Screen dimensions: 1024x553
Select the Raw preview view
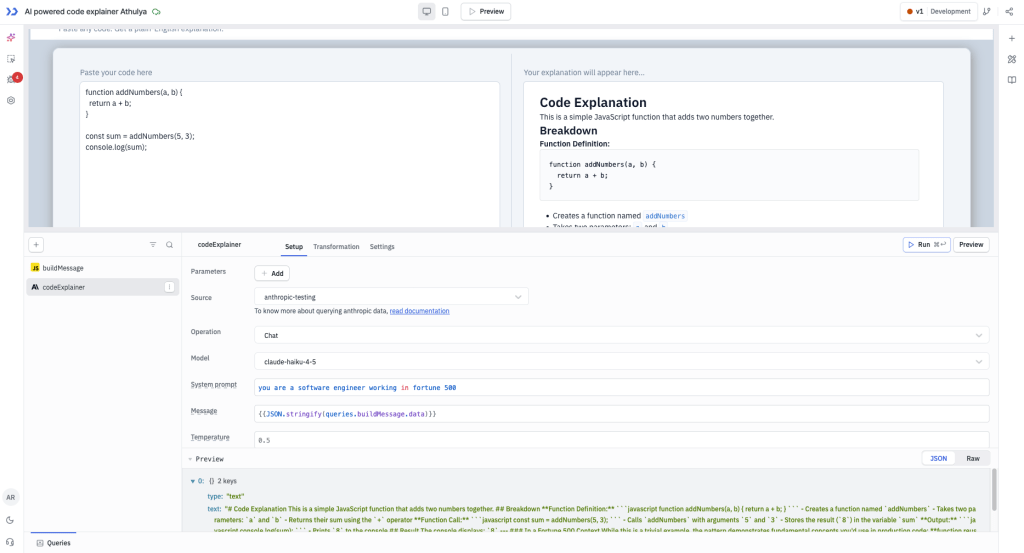(x=973, y=458)
